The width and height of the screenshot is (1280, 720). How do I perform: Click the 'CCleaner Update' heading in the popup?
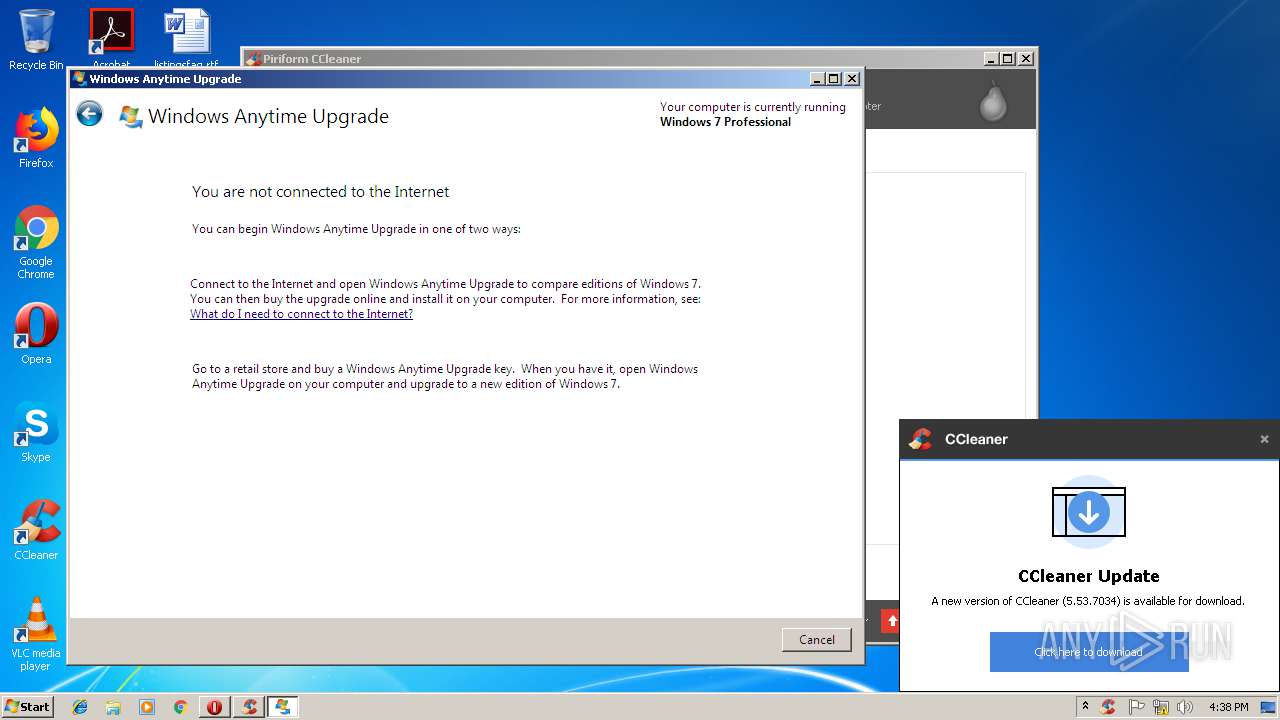click(1088, 576)
